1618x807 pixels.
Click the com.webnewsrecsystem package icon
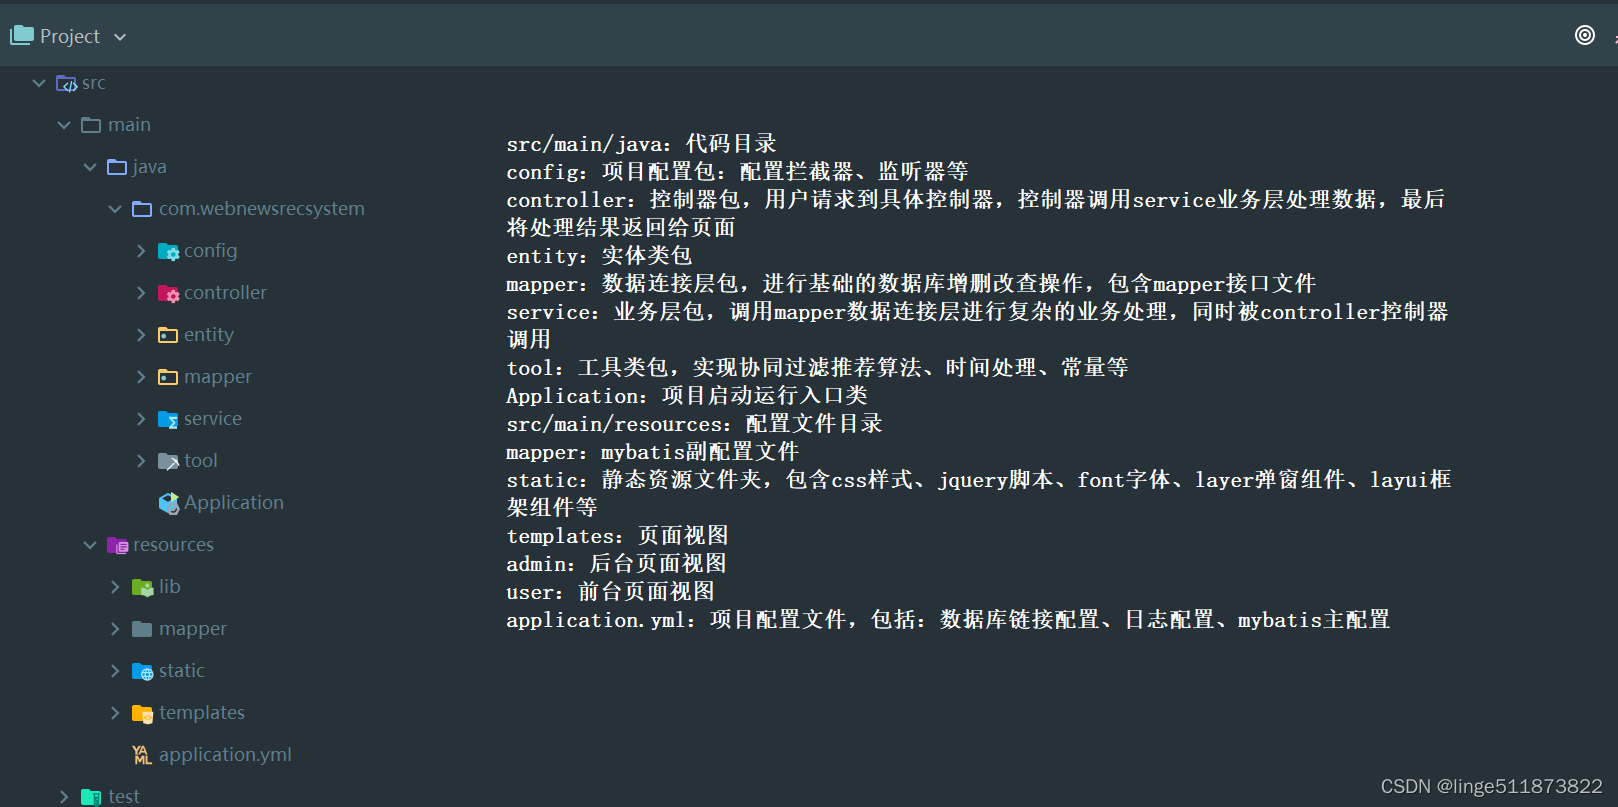(142, 209)
